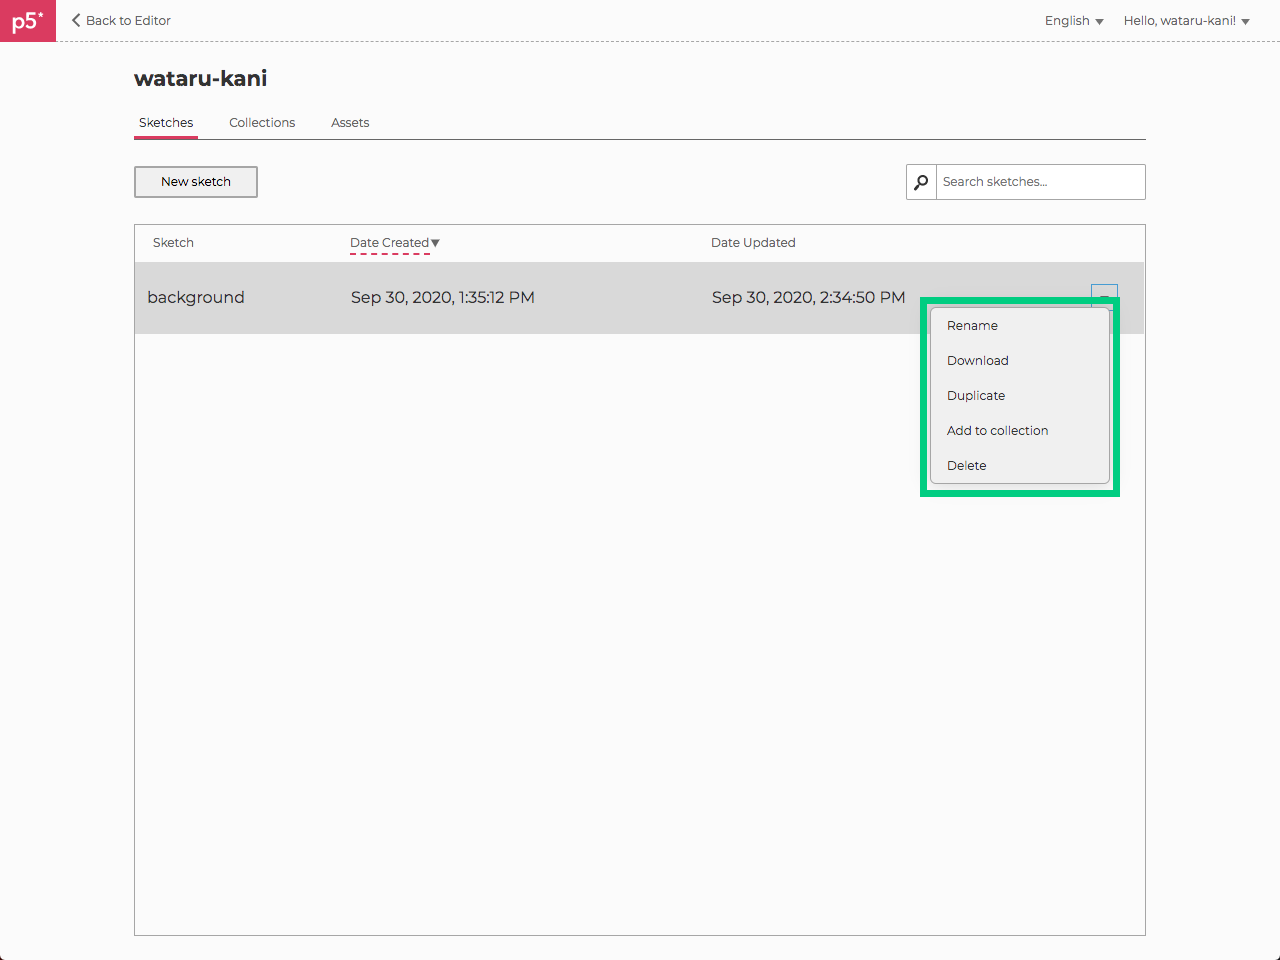Click the wataru-kani username heading
This screenshot has width=1280, height=960.
pyautogui.click(x=201, y=79)
